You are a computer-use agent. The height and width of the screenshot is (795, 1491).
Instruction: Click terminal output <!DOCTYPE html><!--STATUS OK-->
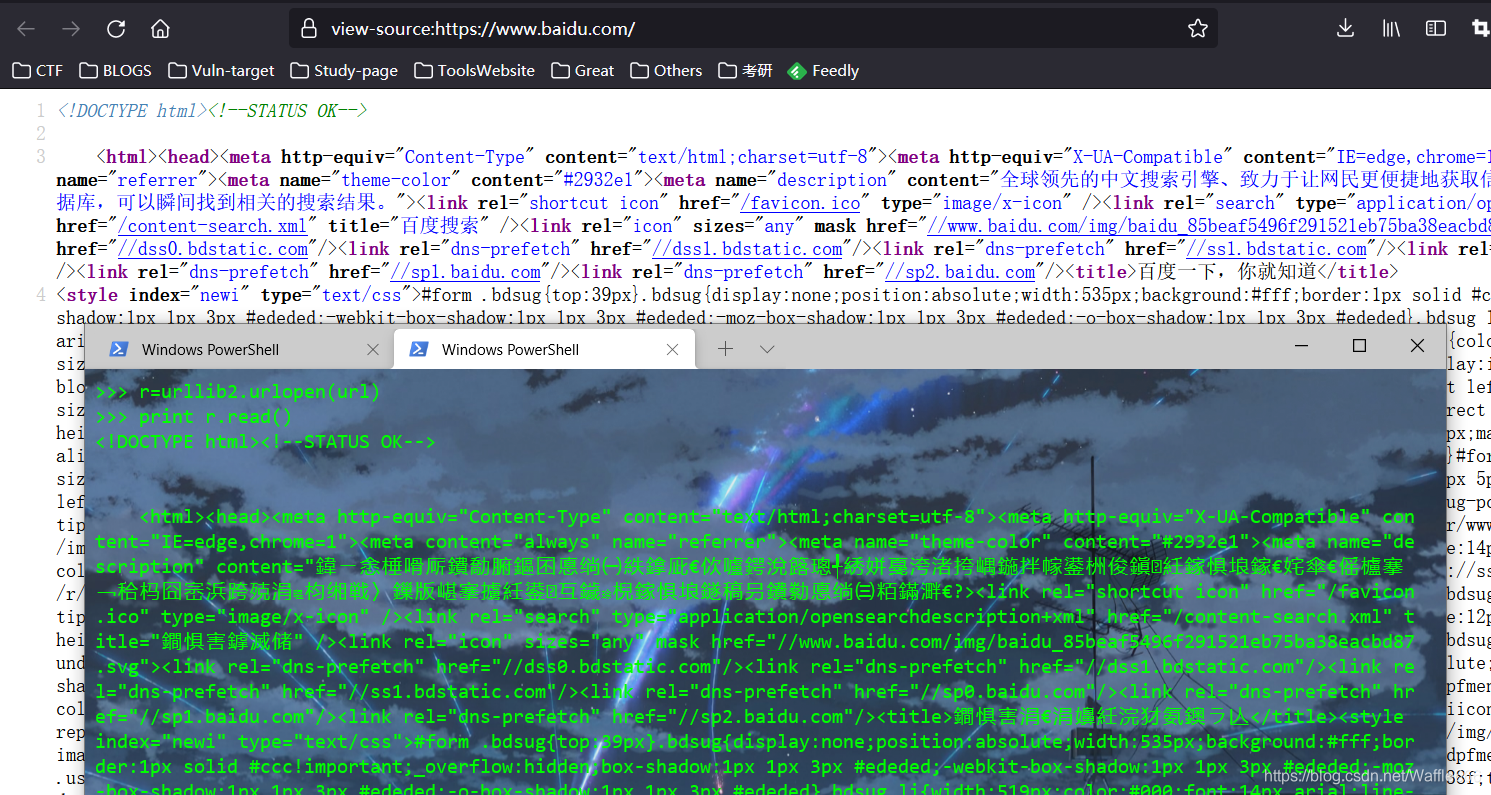pos(265,442)
